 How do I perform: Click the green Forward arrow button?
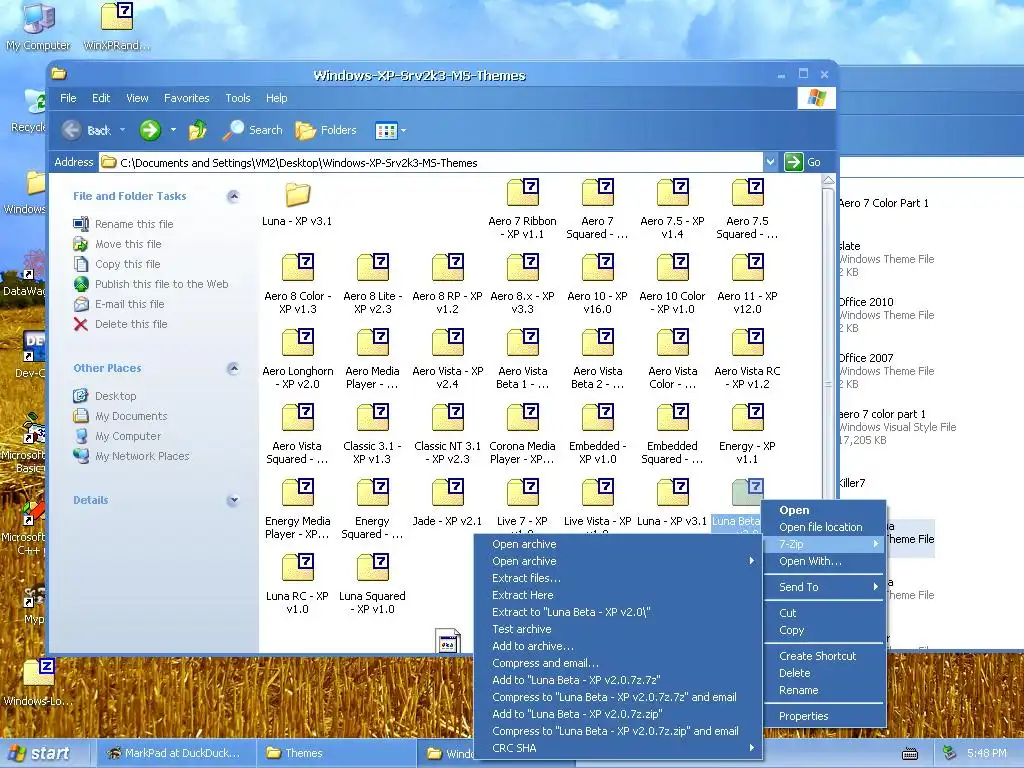[150, 130]
